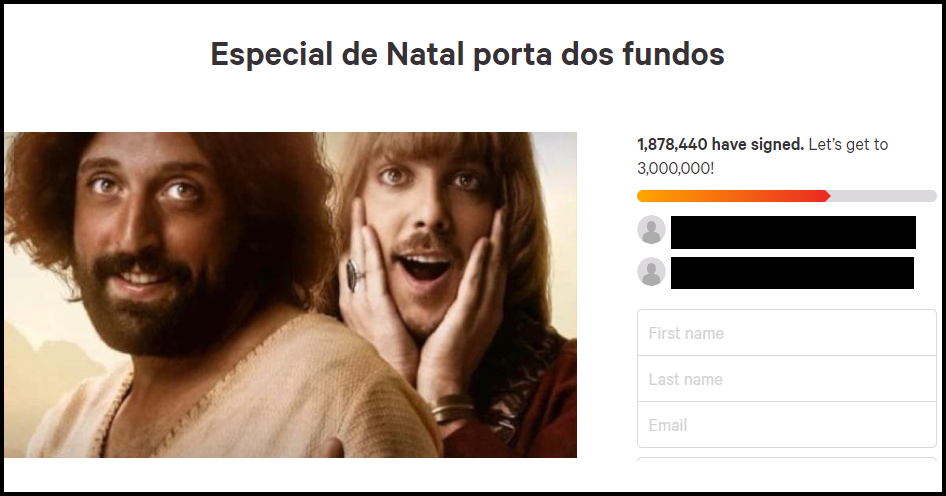Image resolution: width=946 pixels, height=496 pixels.
Task: Select the First name input field
Action: click(x=787, y=333)
